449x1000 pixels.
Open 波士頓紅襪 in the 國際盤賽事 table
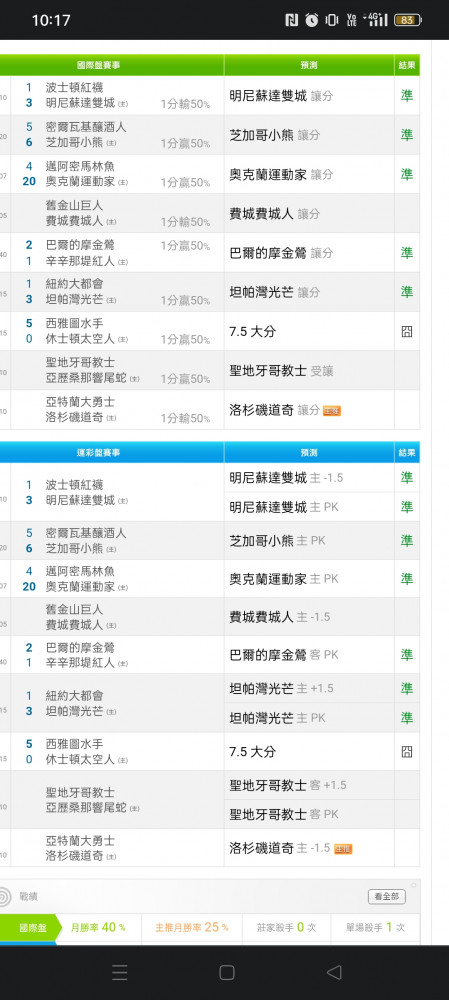[x=74, y=87]
